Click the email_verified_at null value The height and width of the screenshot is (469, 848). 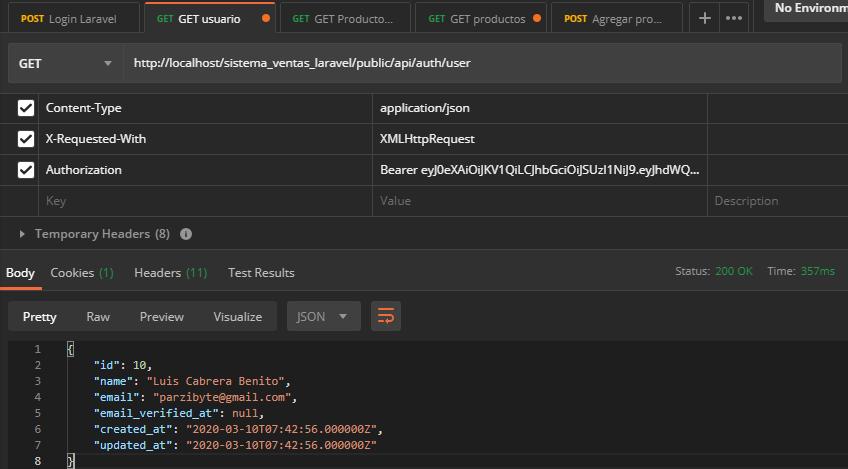245,413
